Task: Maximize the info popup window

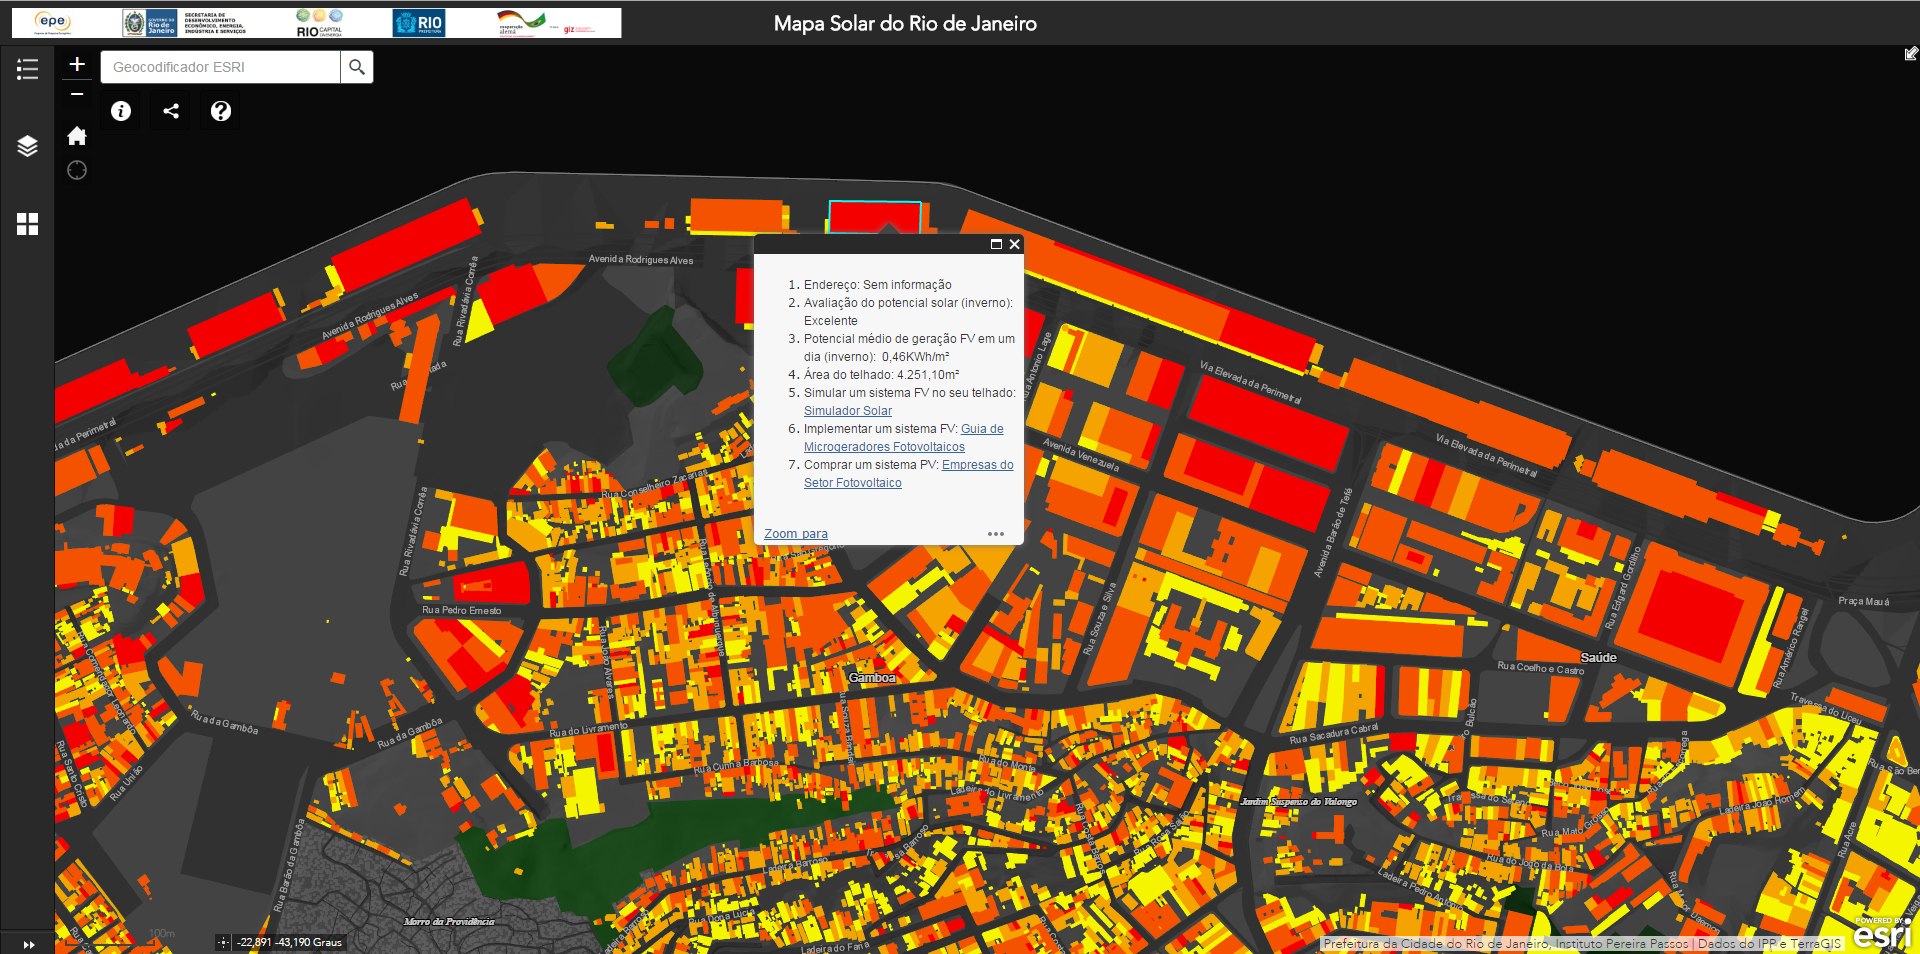Action: coord(996,244)
